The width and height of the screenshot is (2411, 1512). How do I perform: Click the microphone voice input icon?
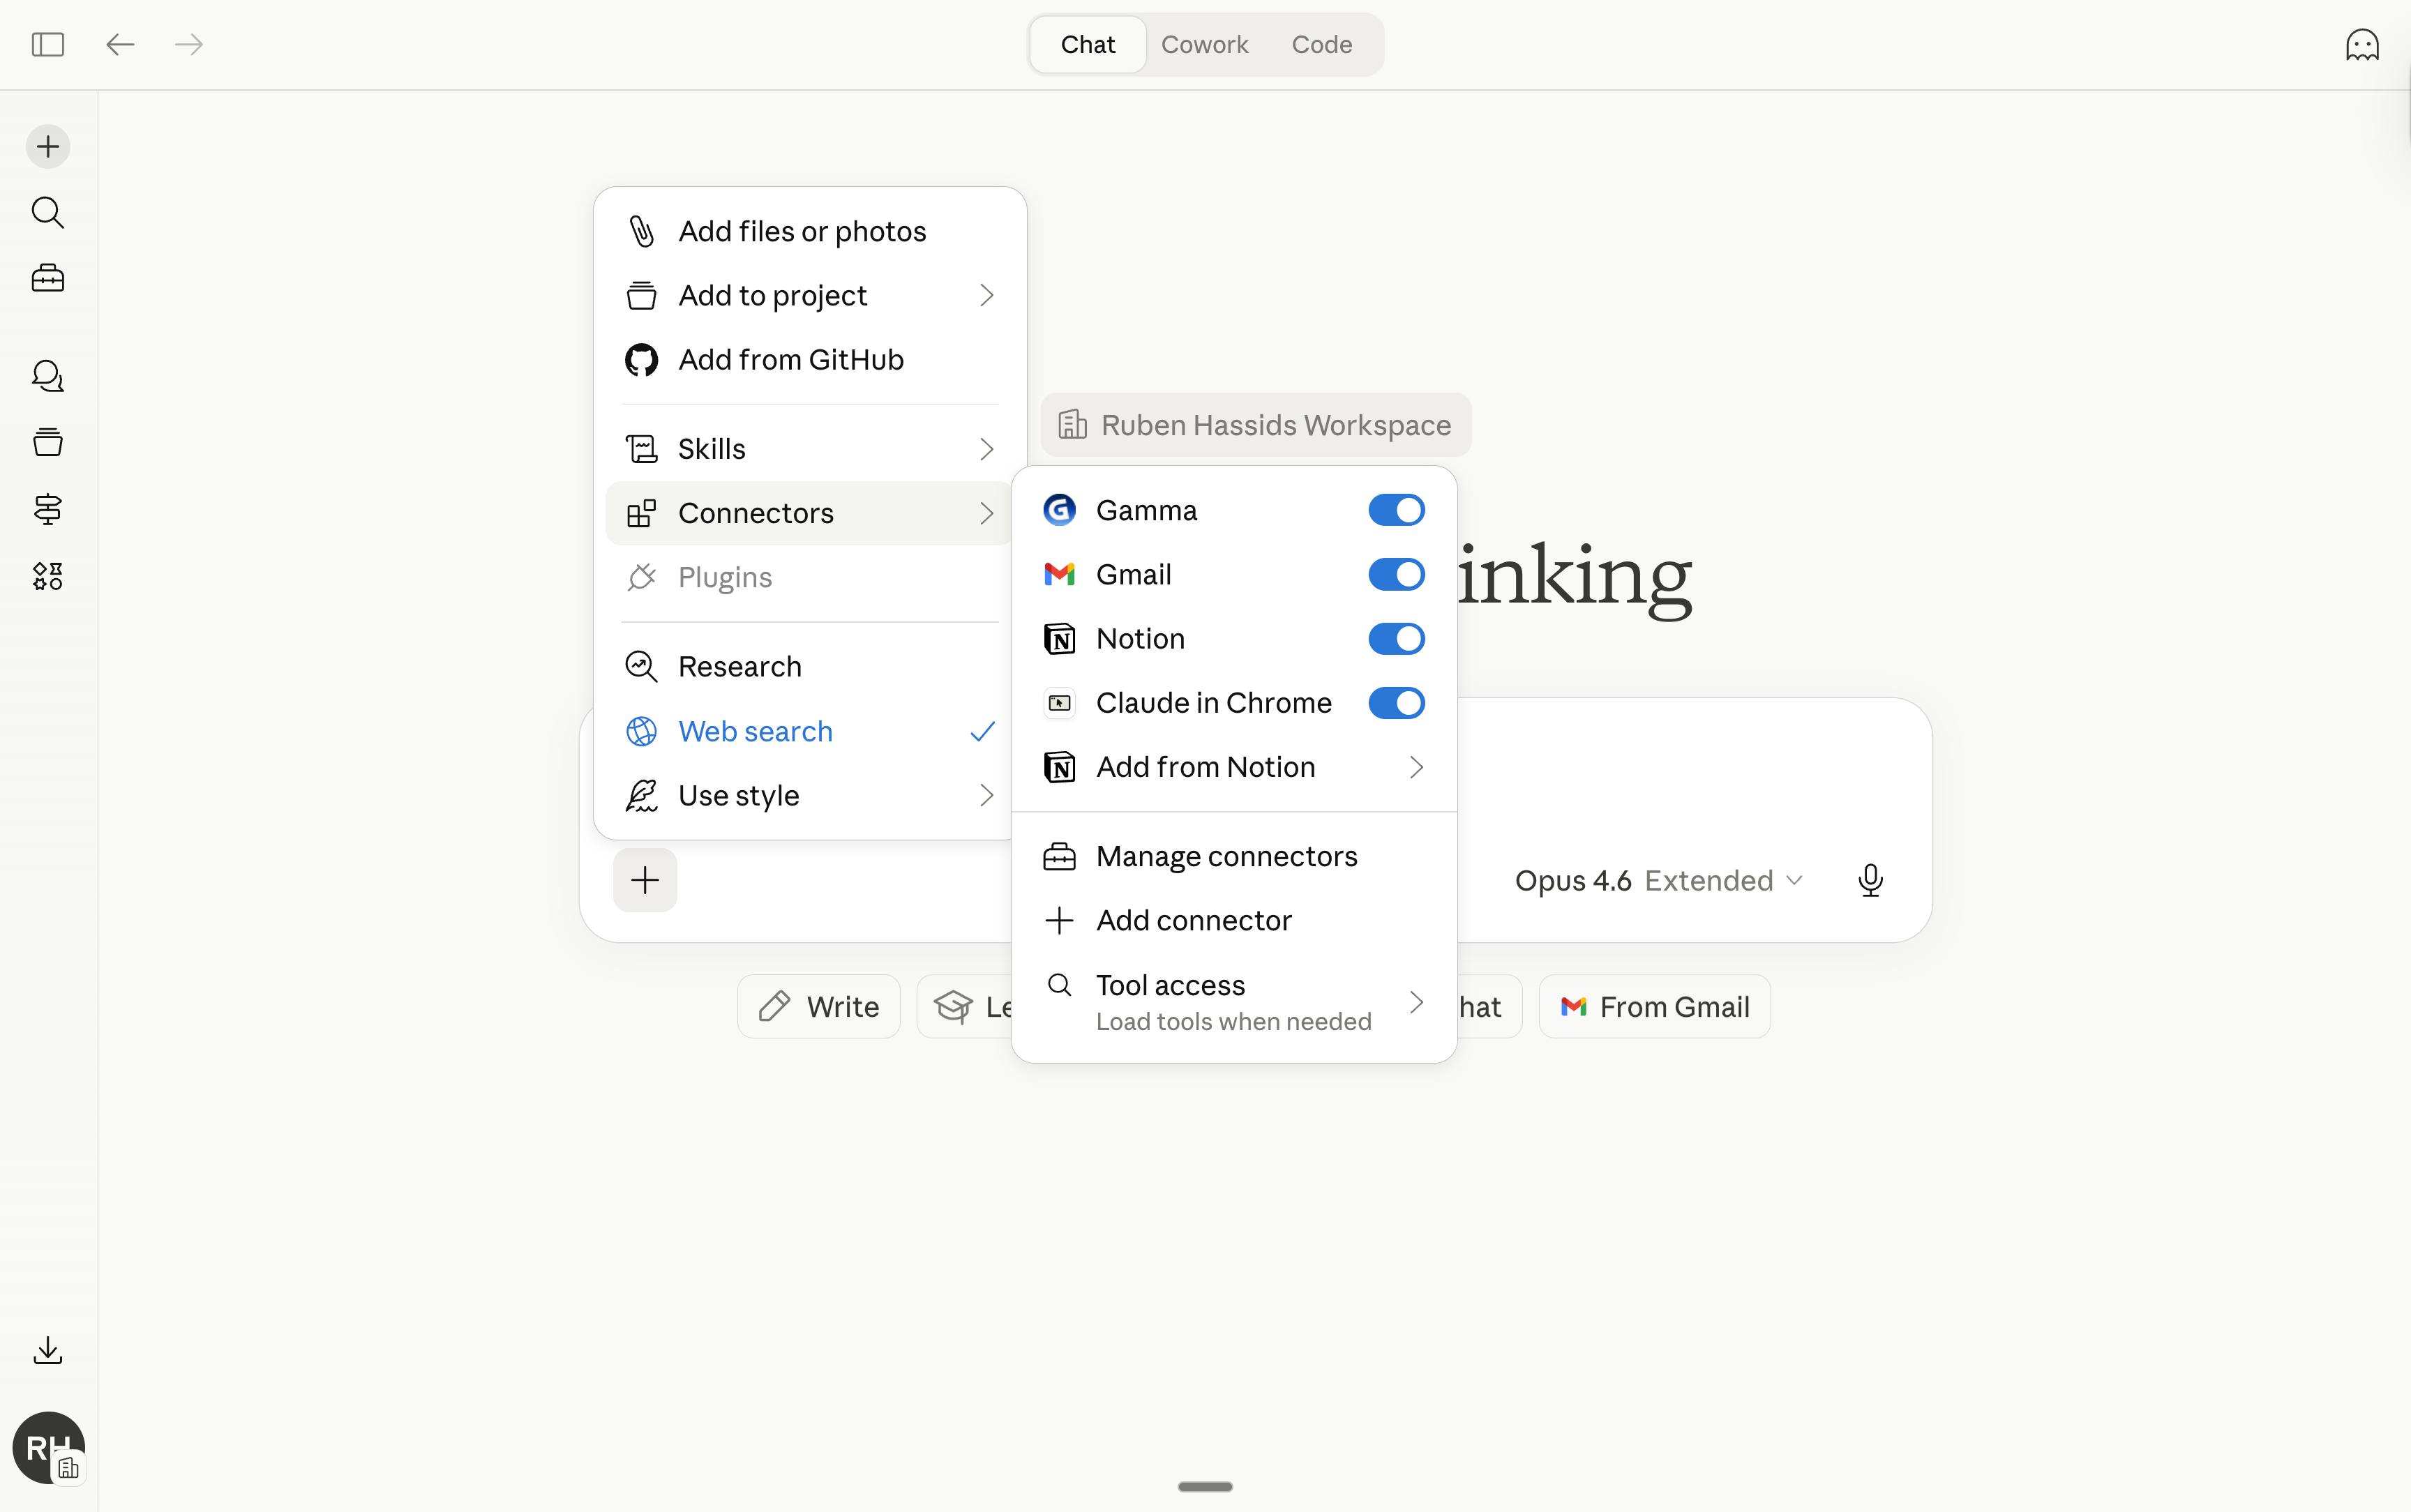pyautogui.click(x=1870, y=880)
